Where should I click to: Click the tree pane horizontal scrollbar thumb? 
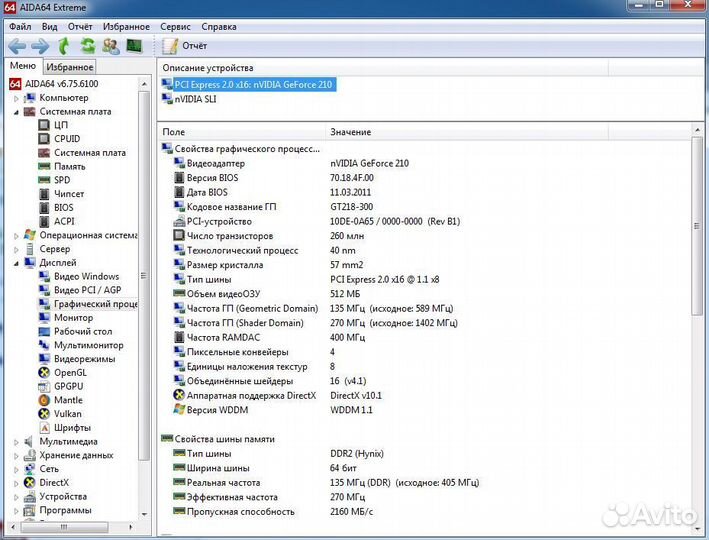pyautogui.click(x=64, y=527)
